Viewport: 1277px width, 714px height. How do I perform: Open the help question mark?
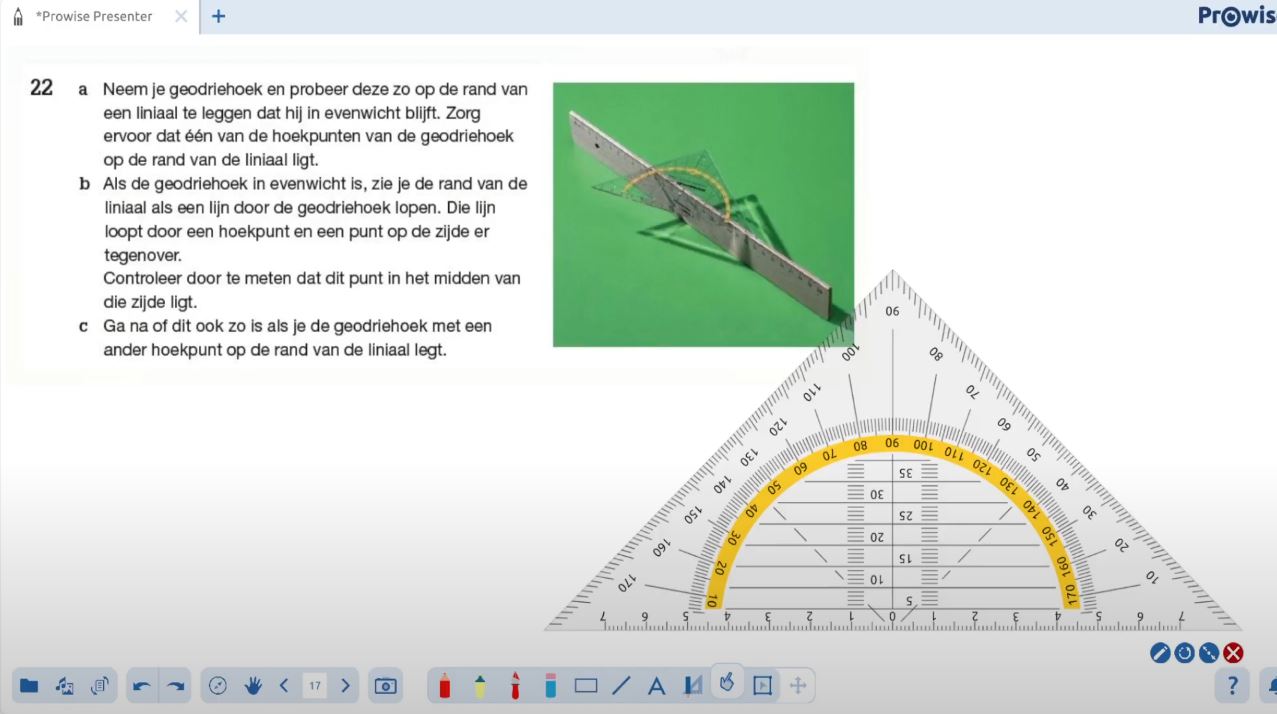(1232, 686)
